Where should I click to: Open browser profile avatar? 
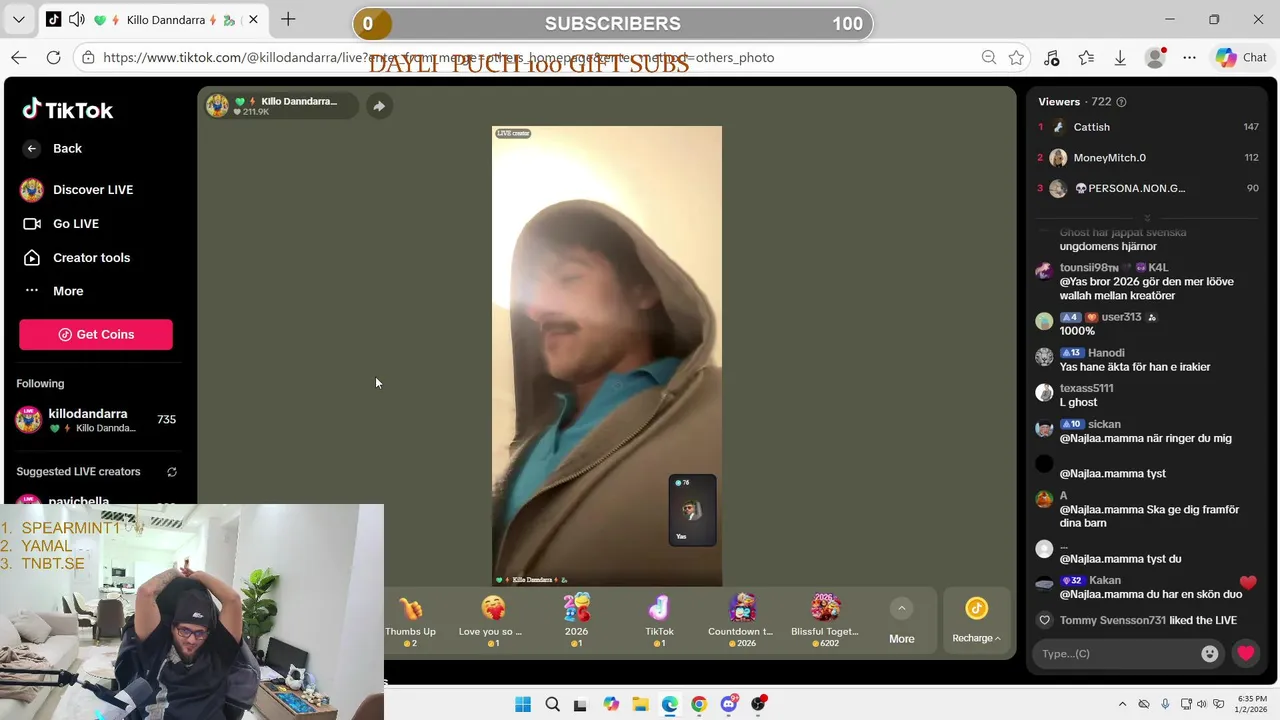(x=1155, y=58)
